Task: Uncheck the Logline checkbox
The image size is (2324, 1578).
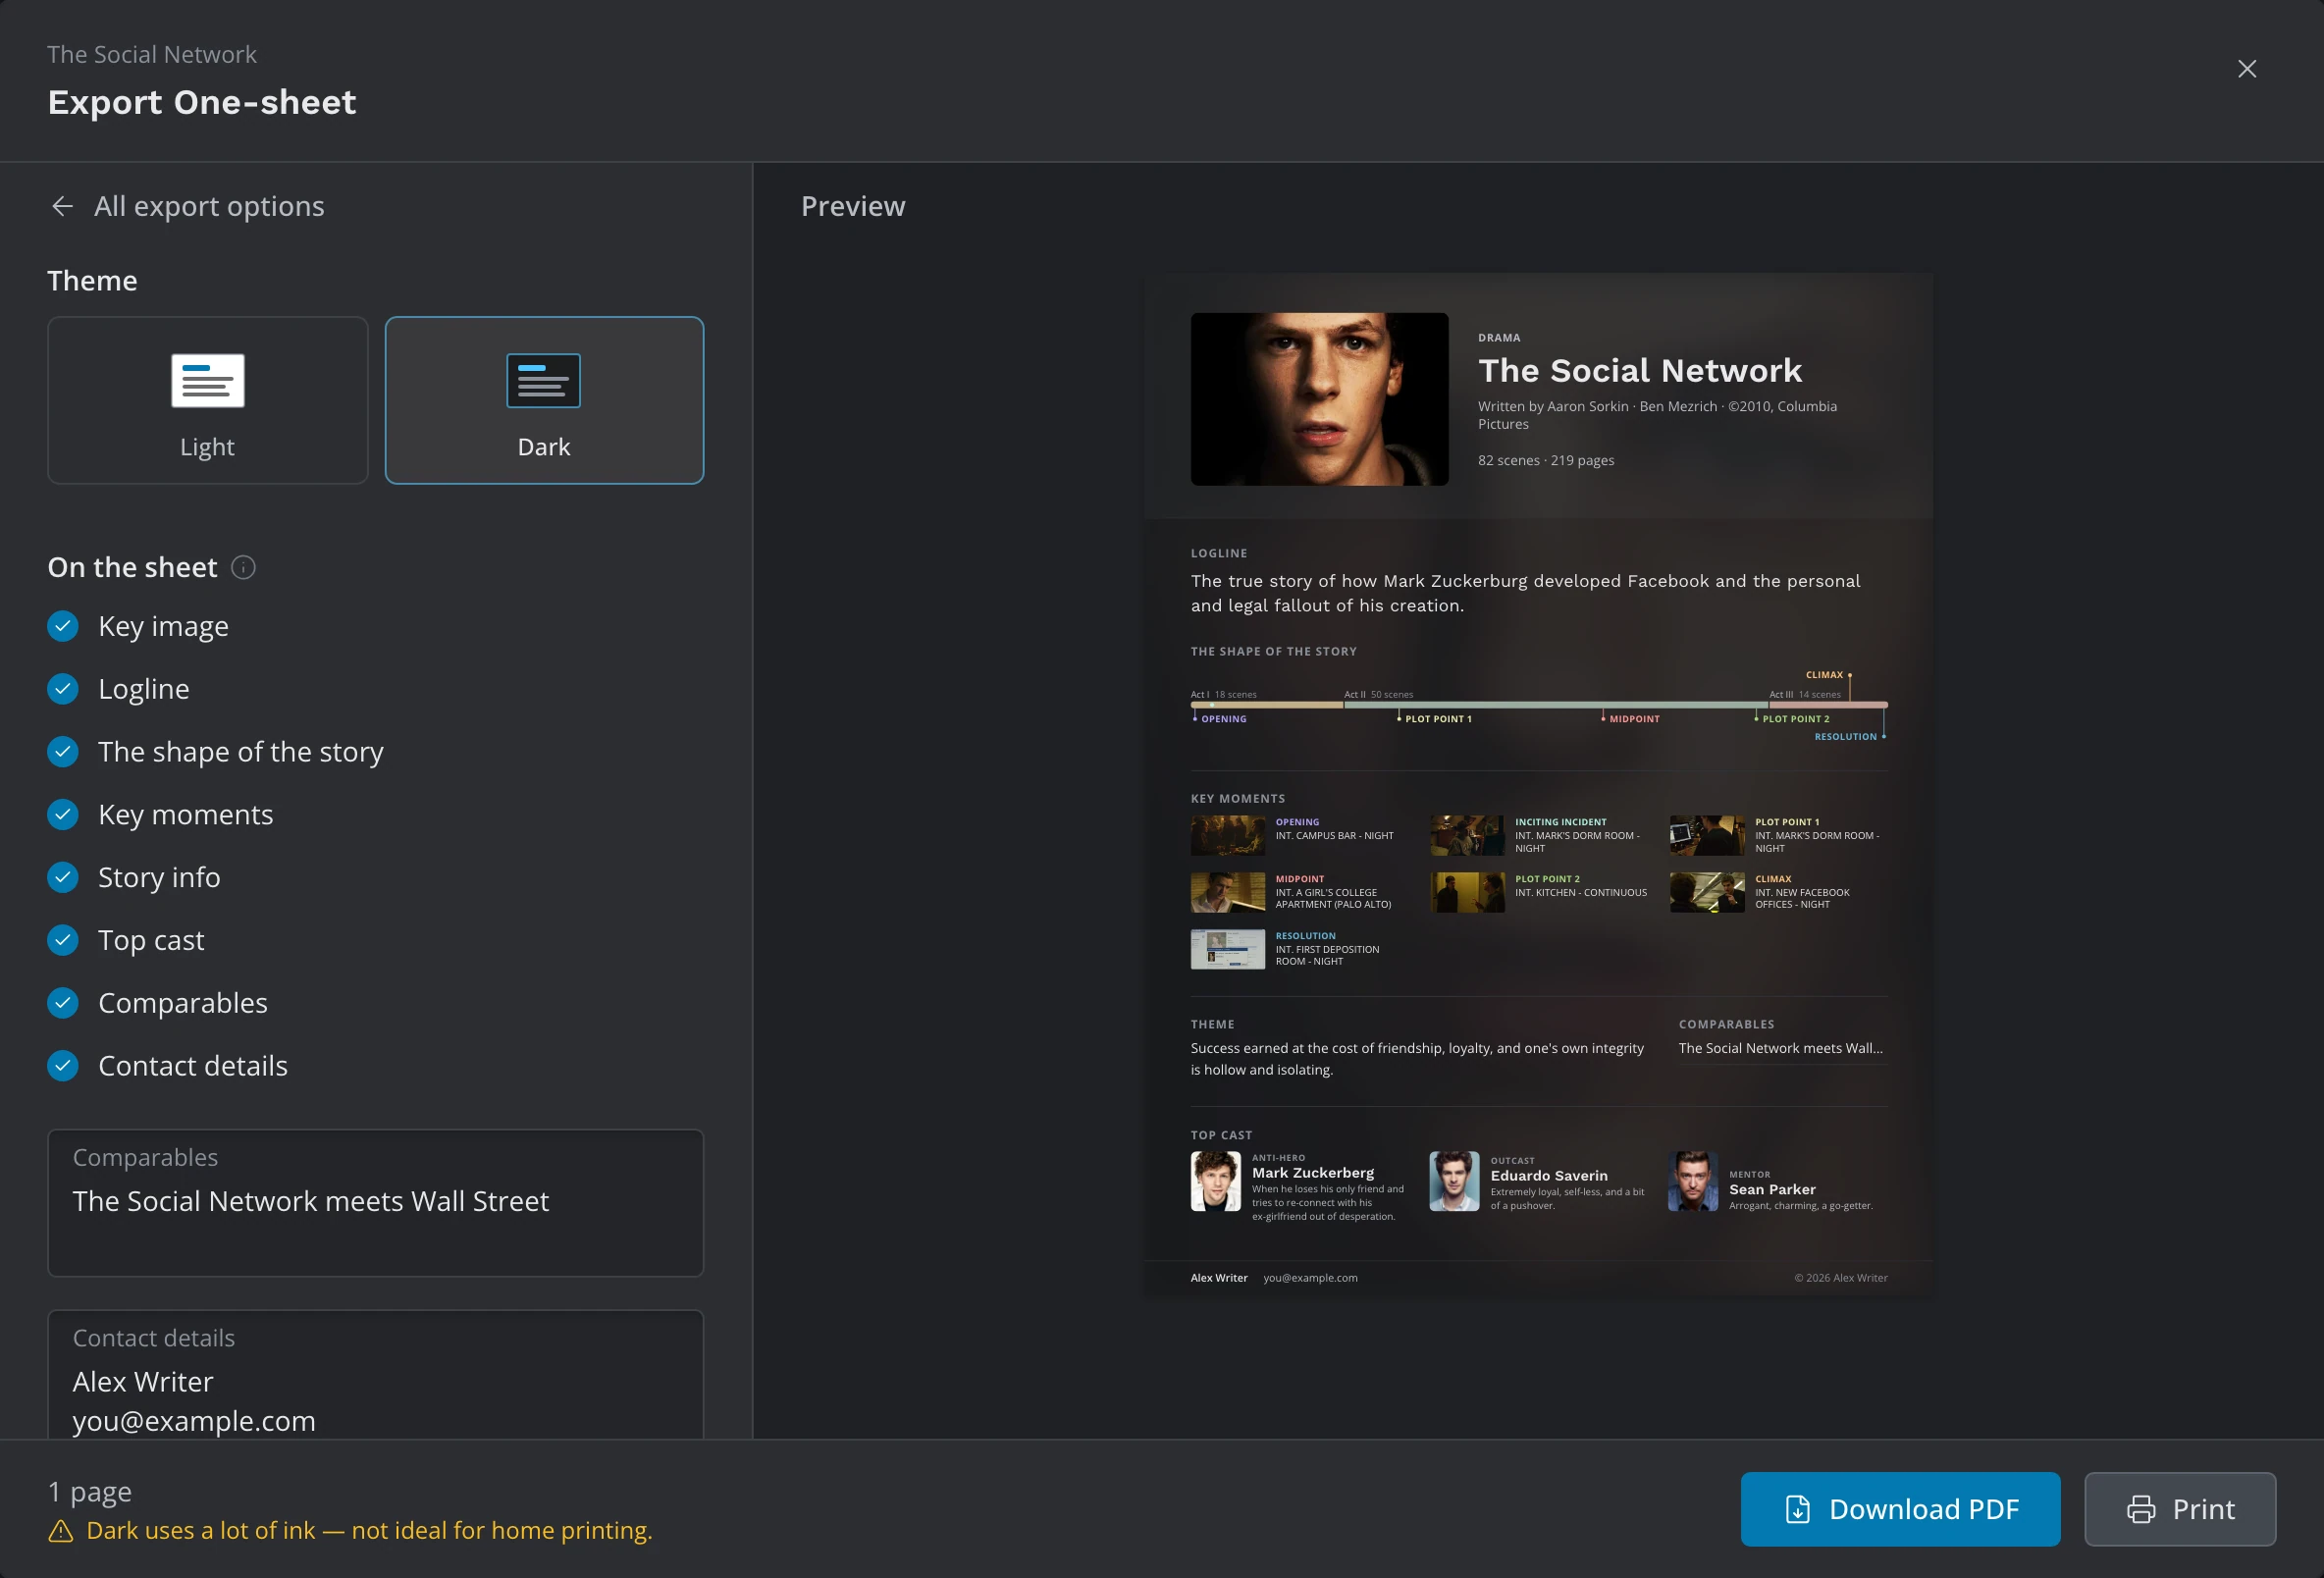Action: coord(63,689)
